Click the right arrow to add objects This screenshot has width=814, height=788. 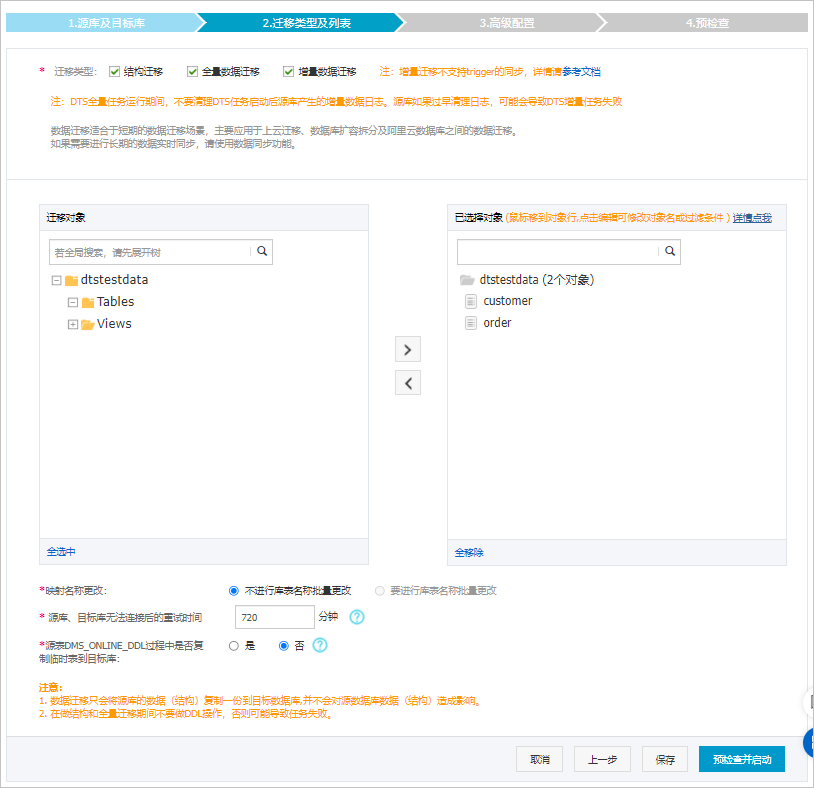[x=408, y=349]
